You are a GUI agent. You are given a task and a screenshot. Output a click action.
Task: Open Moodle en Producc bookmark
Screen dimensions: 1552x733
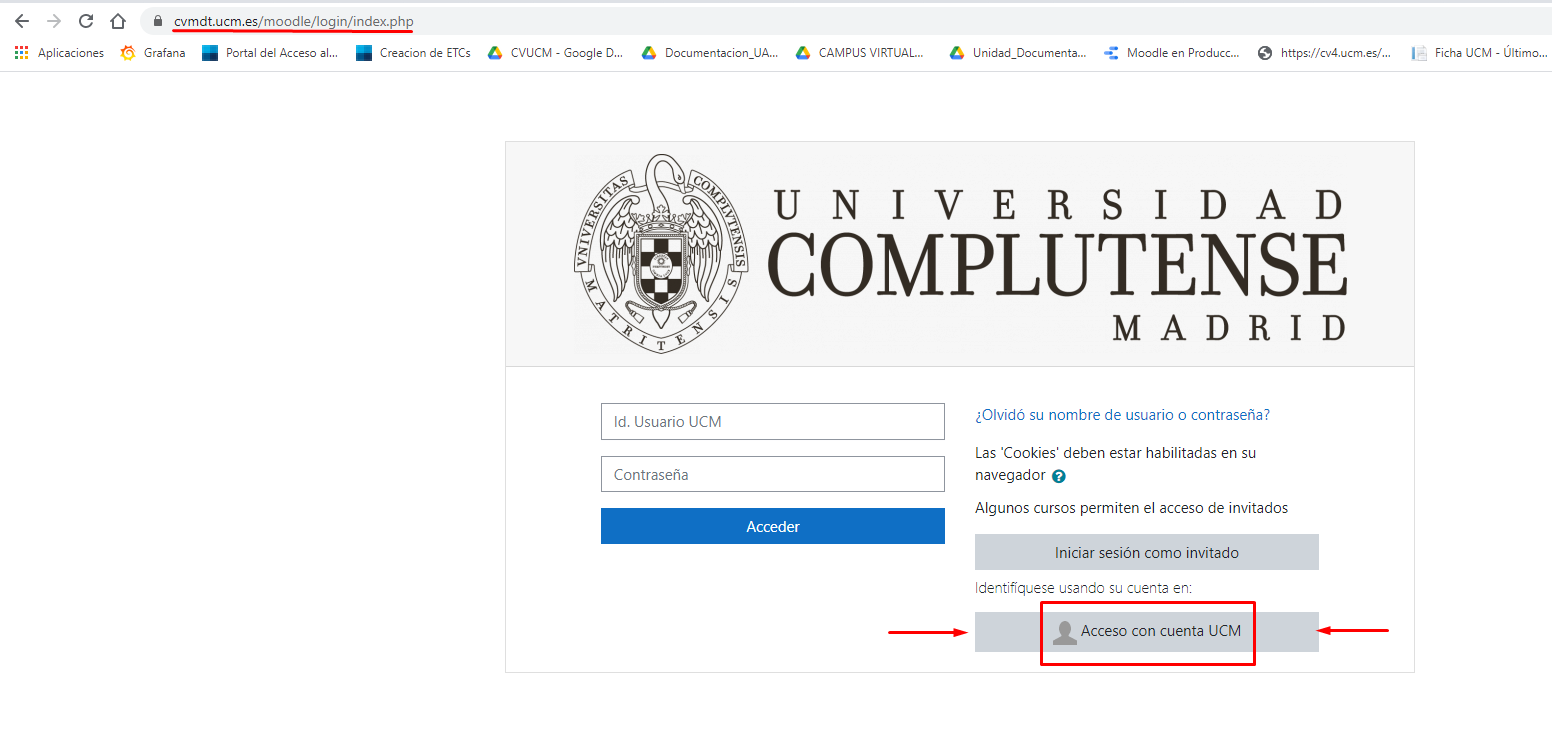(x=1172, y=53)
